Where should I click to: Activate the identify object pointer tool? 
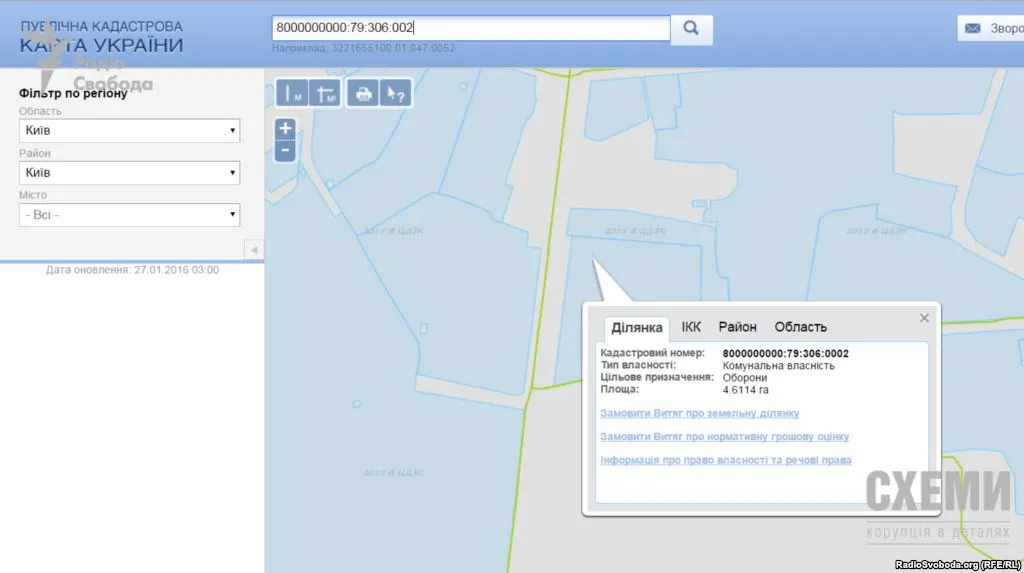[395, 93]
